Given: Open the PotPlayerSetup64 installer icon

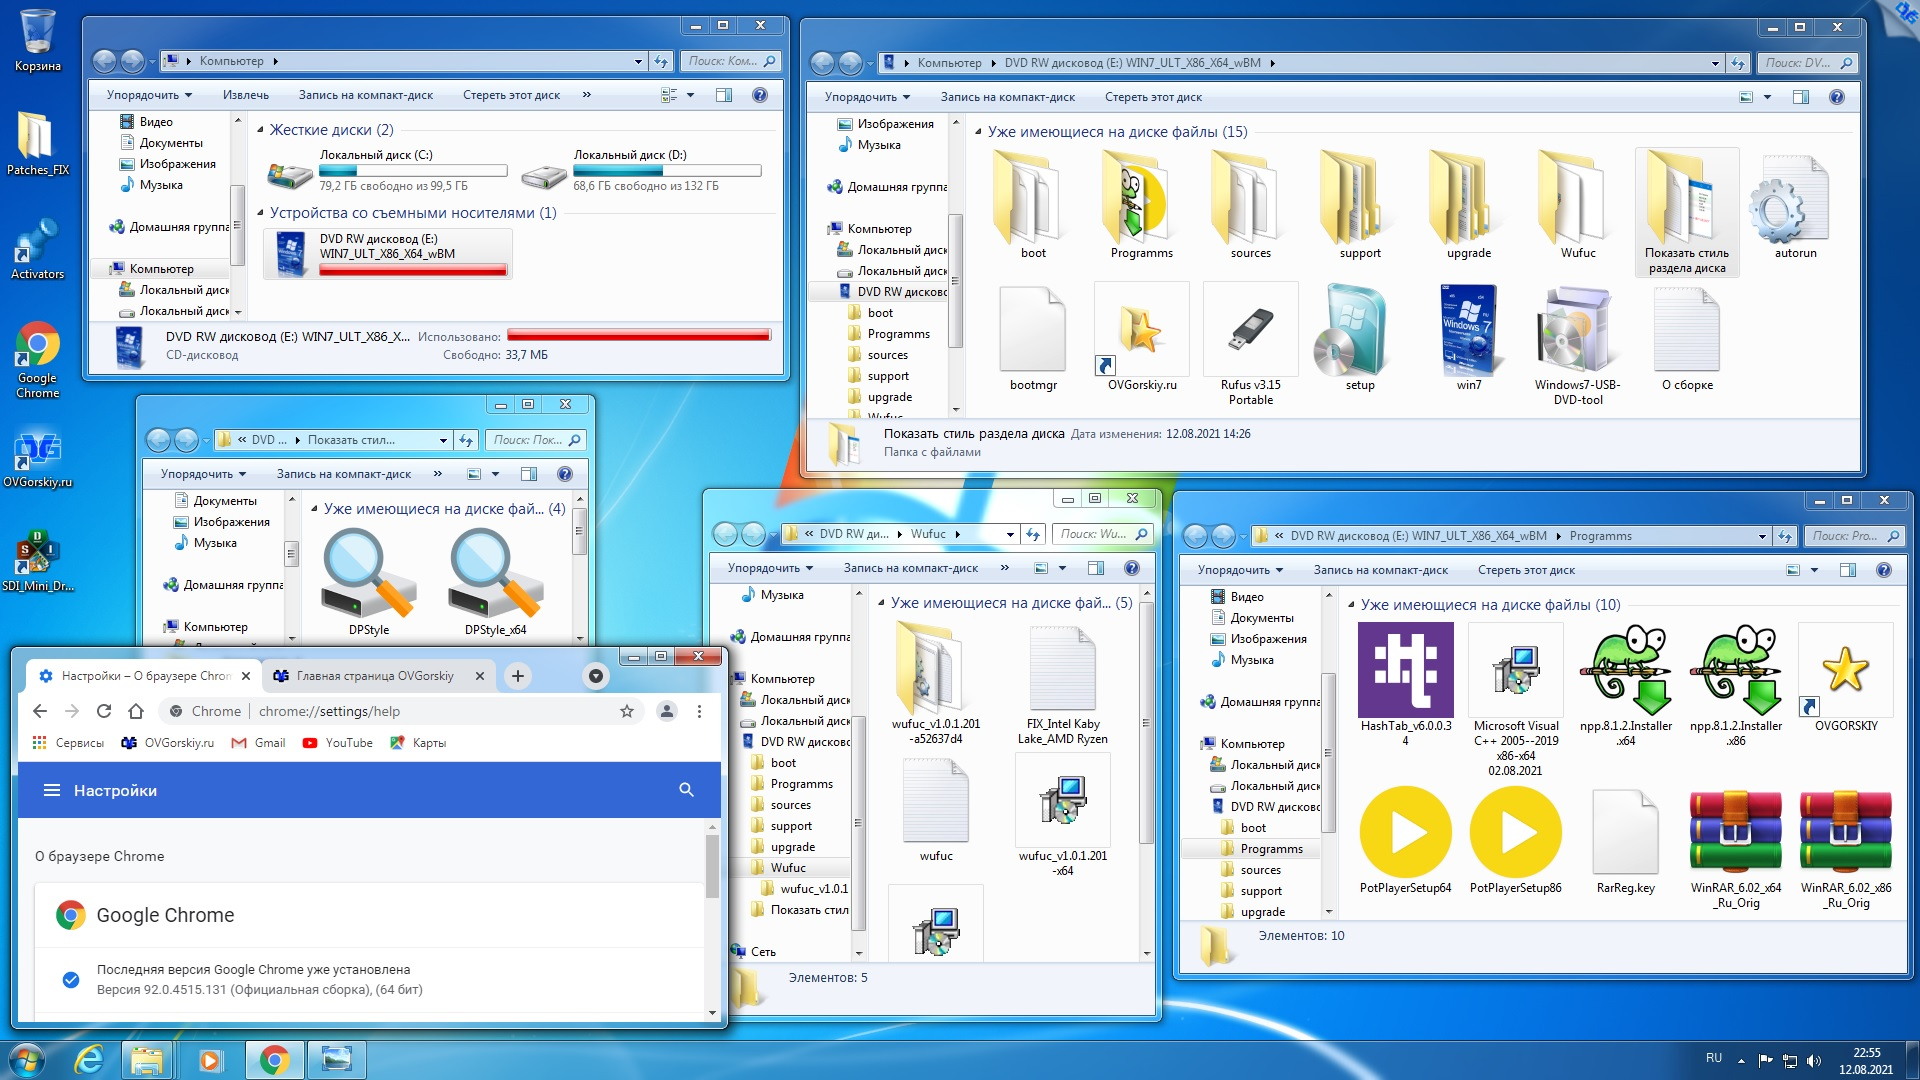Looking at the screenshot, I should [1405, 832].
